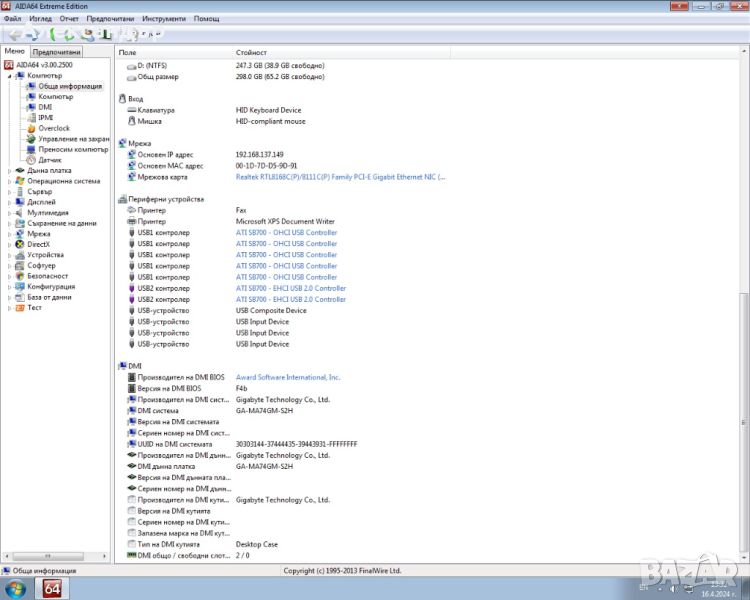Expand the Мрежа tree node
Screen dimensions: 750x600
(x=10, y=234)
